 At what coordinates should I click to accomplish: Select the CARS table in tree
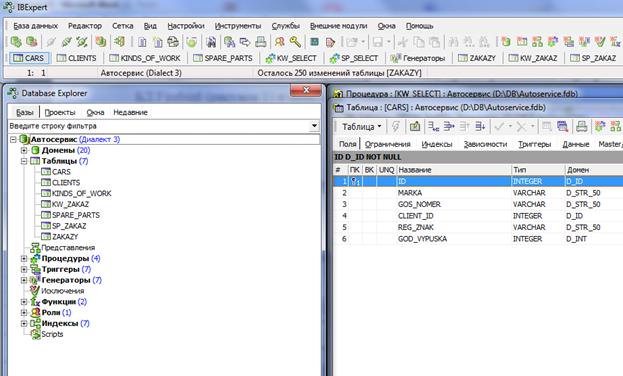[x=61, y=172]
